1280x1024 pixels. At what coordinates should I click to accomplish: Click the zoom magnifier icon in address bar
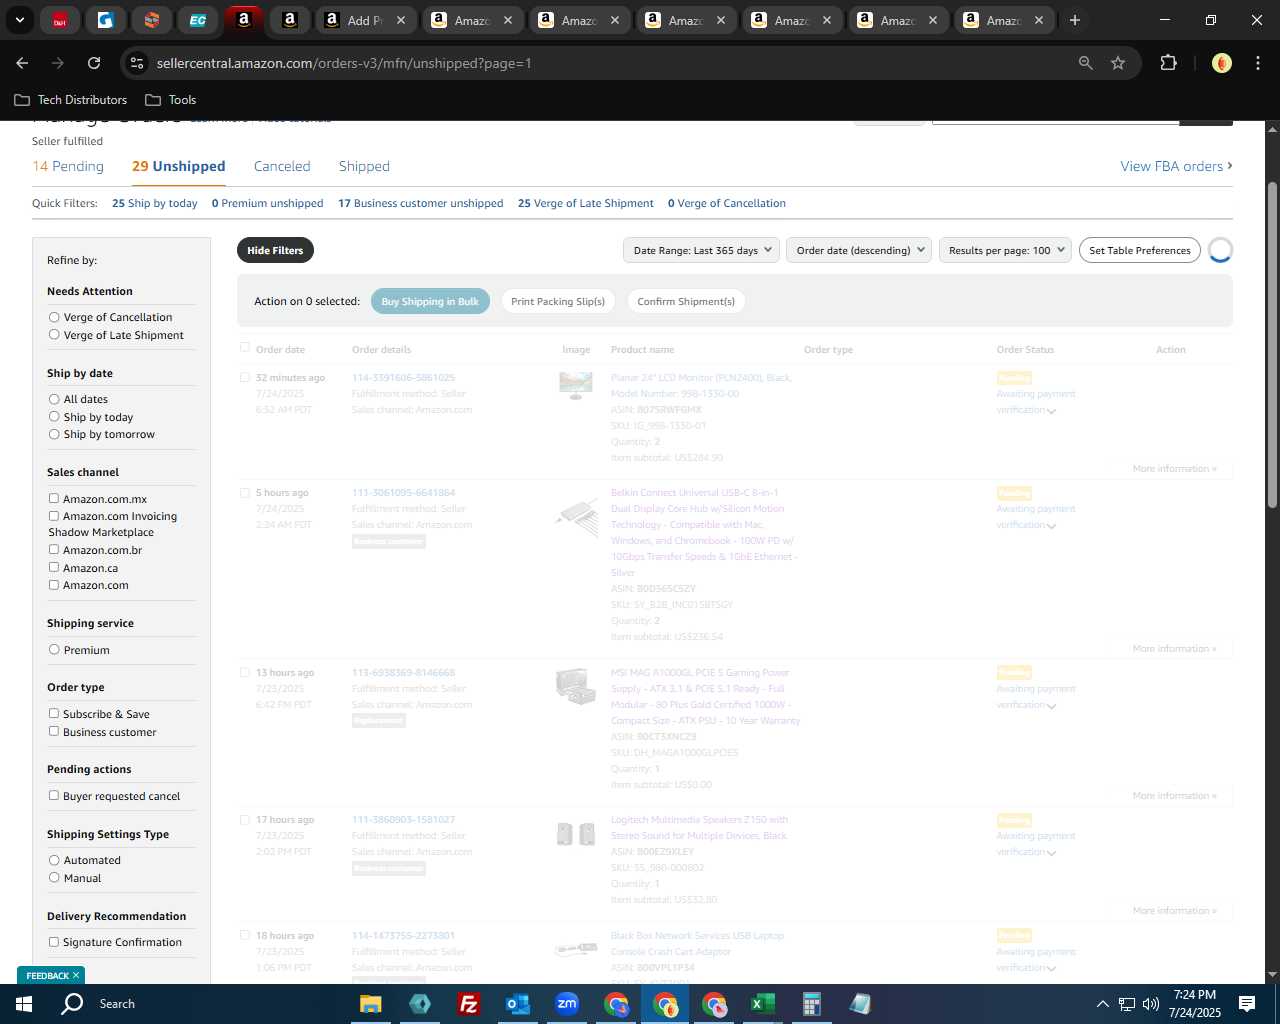click(1086, 63)
